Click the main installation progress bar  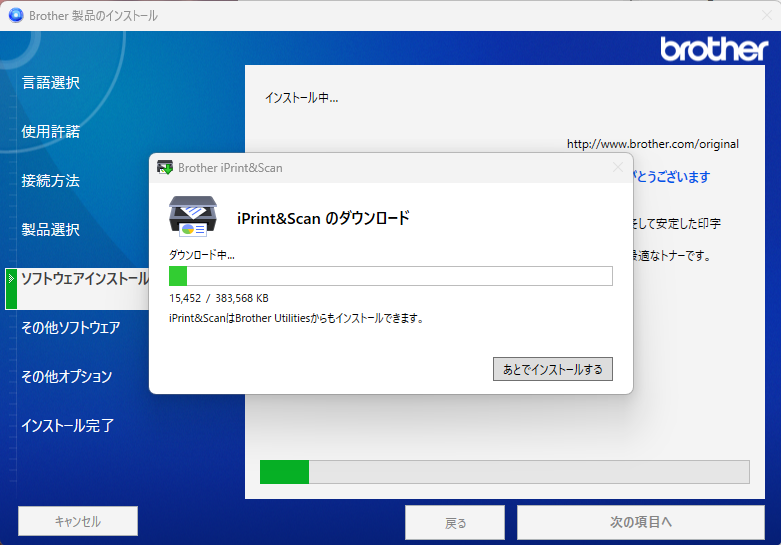point(505,472)
